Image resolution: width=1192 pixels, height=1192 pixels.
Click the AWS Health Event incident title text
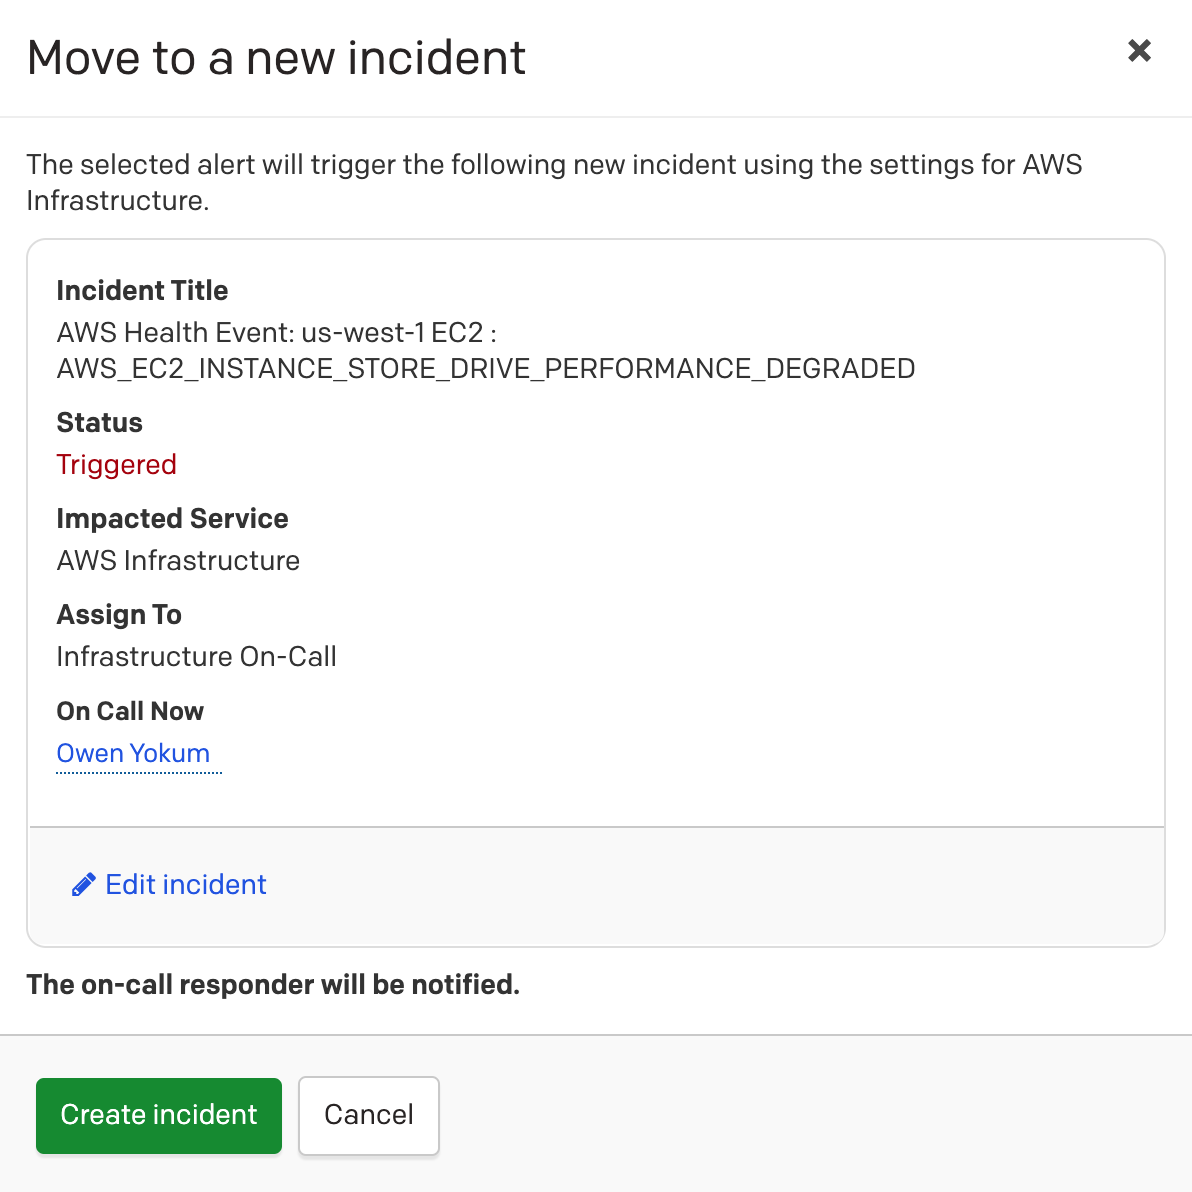(x=486, y=350)
